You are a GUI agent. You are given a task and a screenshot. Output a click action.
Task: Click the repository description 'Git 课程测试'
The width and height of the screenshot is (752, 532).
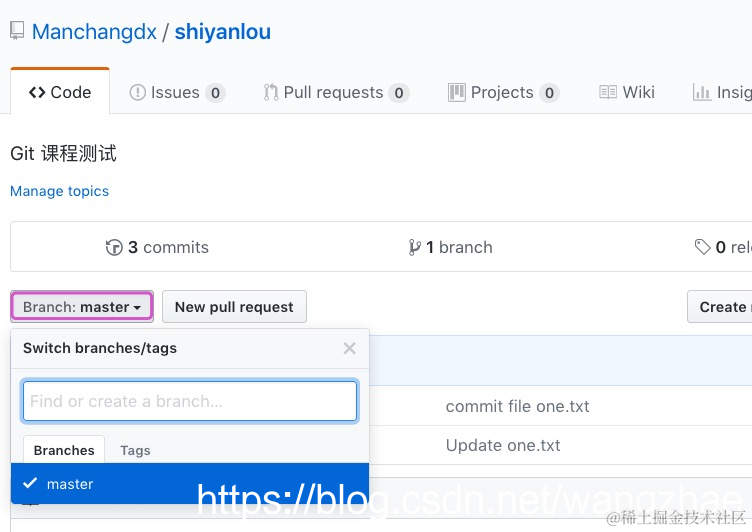[63, 154]
